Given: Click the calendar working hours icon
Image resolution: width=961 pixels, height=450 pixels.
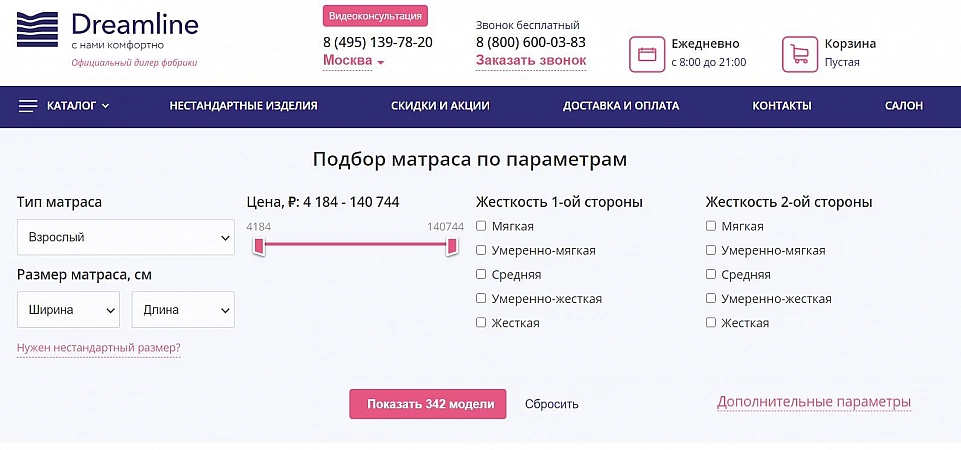Looking at the screenshot, I should [647, 53].
